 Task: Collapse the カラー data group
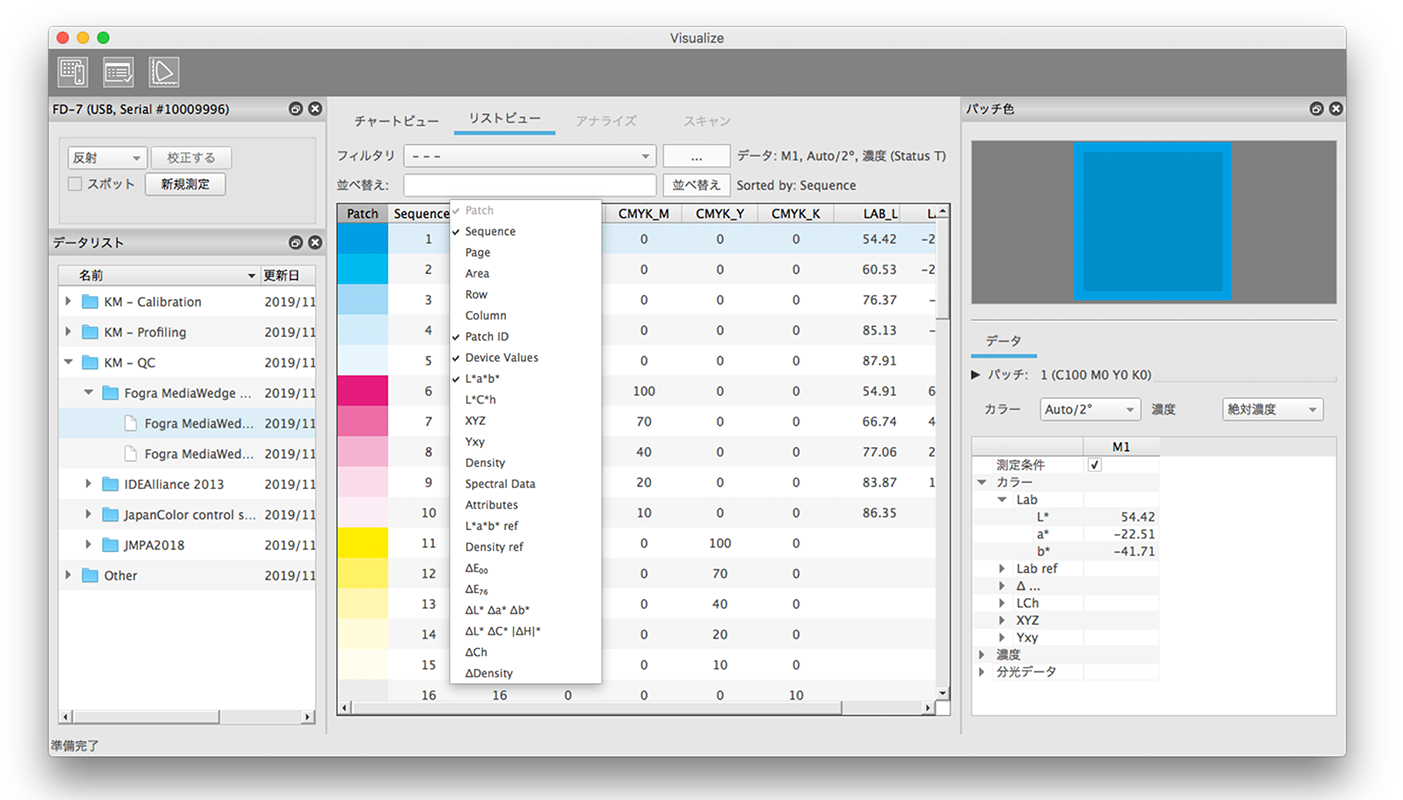[983, 482]
